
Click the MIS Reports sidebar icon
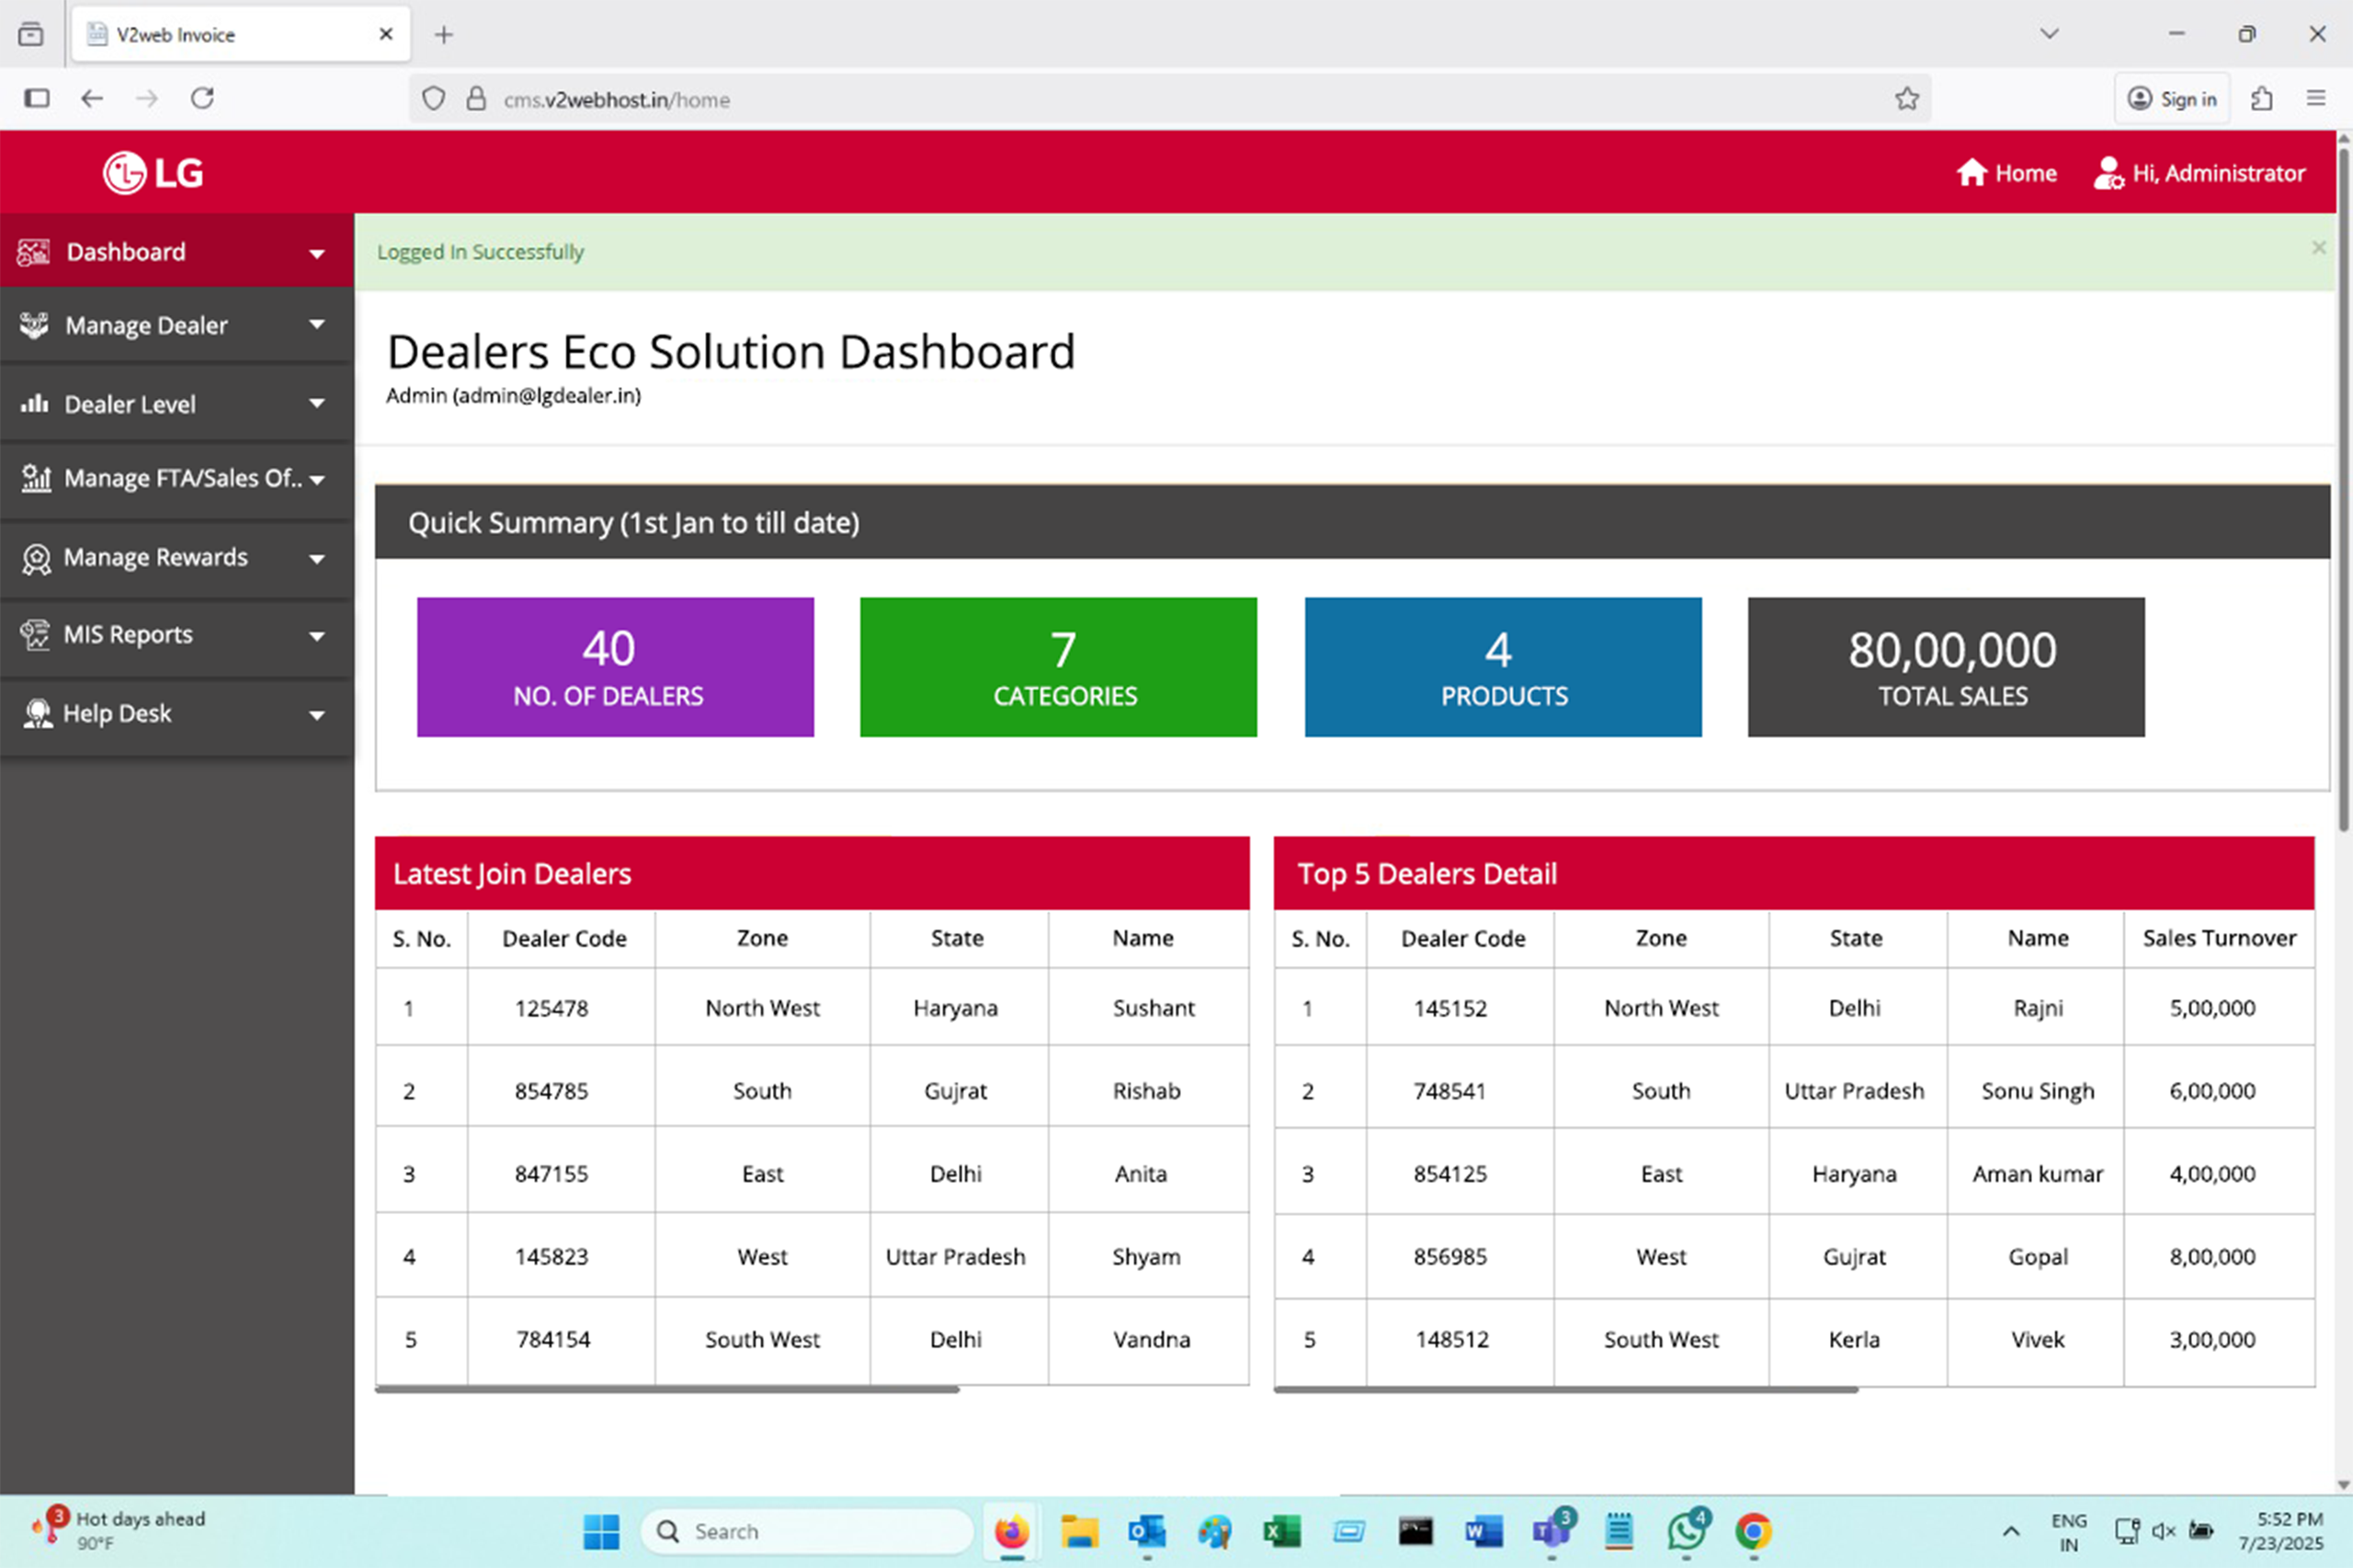[x=35, y=635]
